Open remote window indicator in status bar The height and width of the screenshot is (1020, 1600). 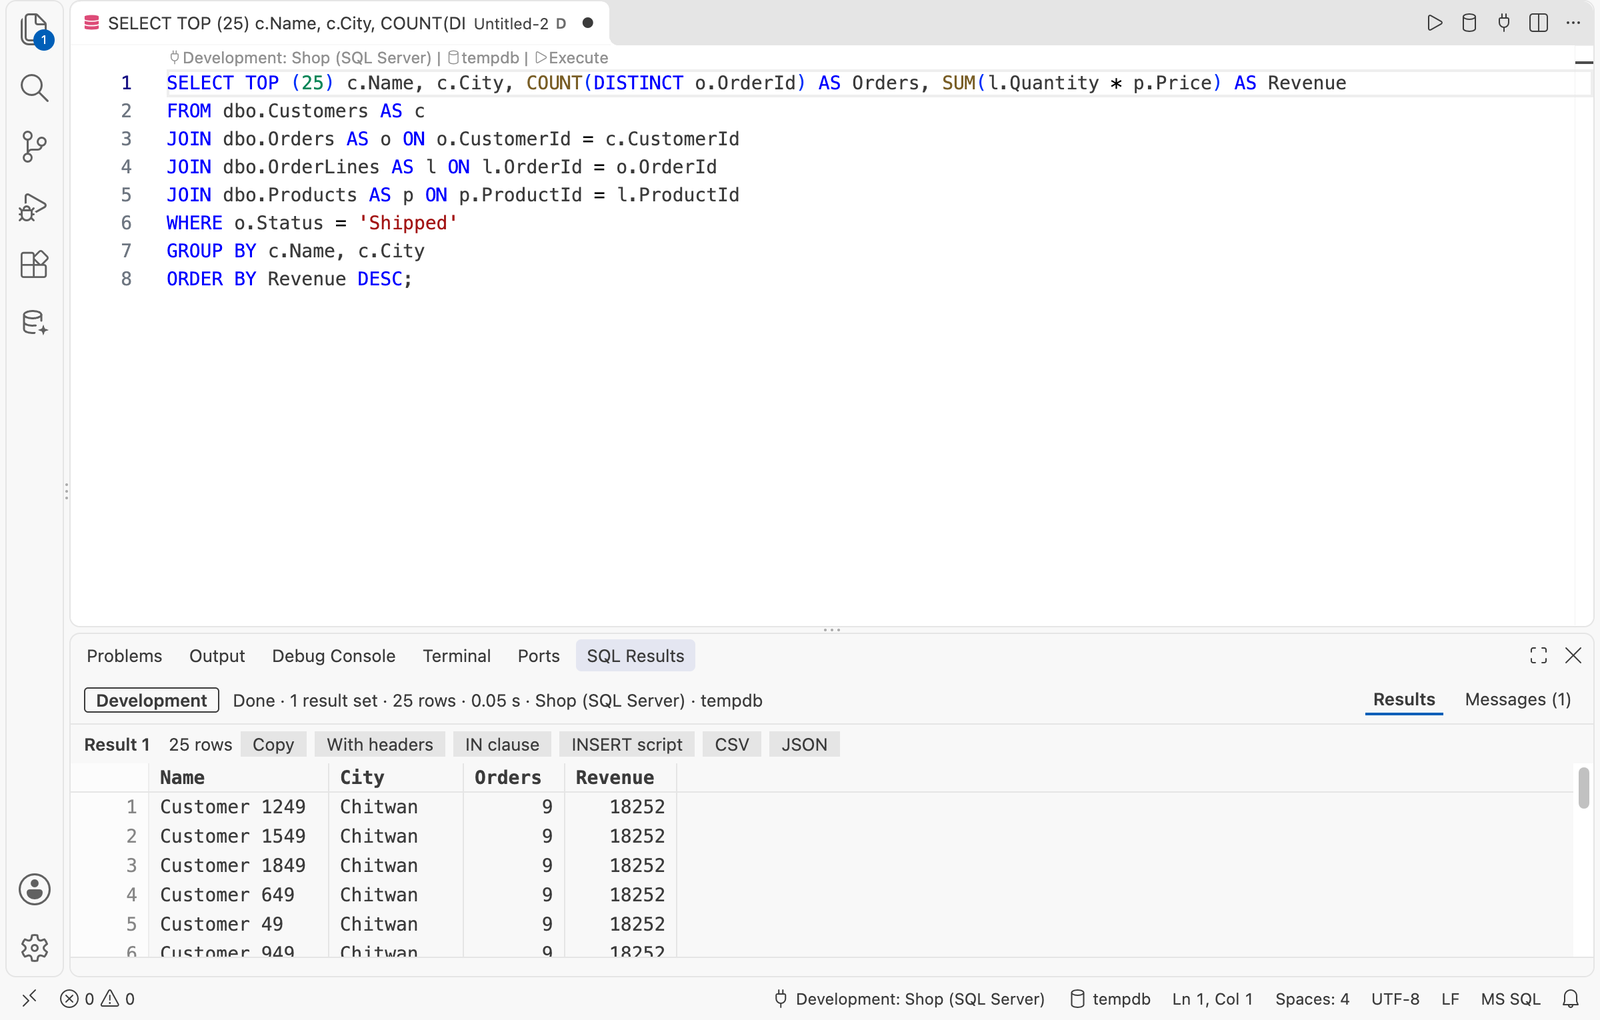click(x=30, y=998)
